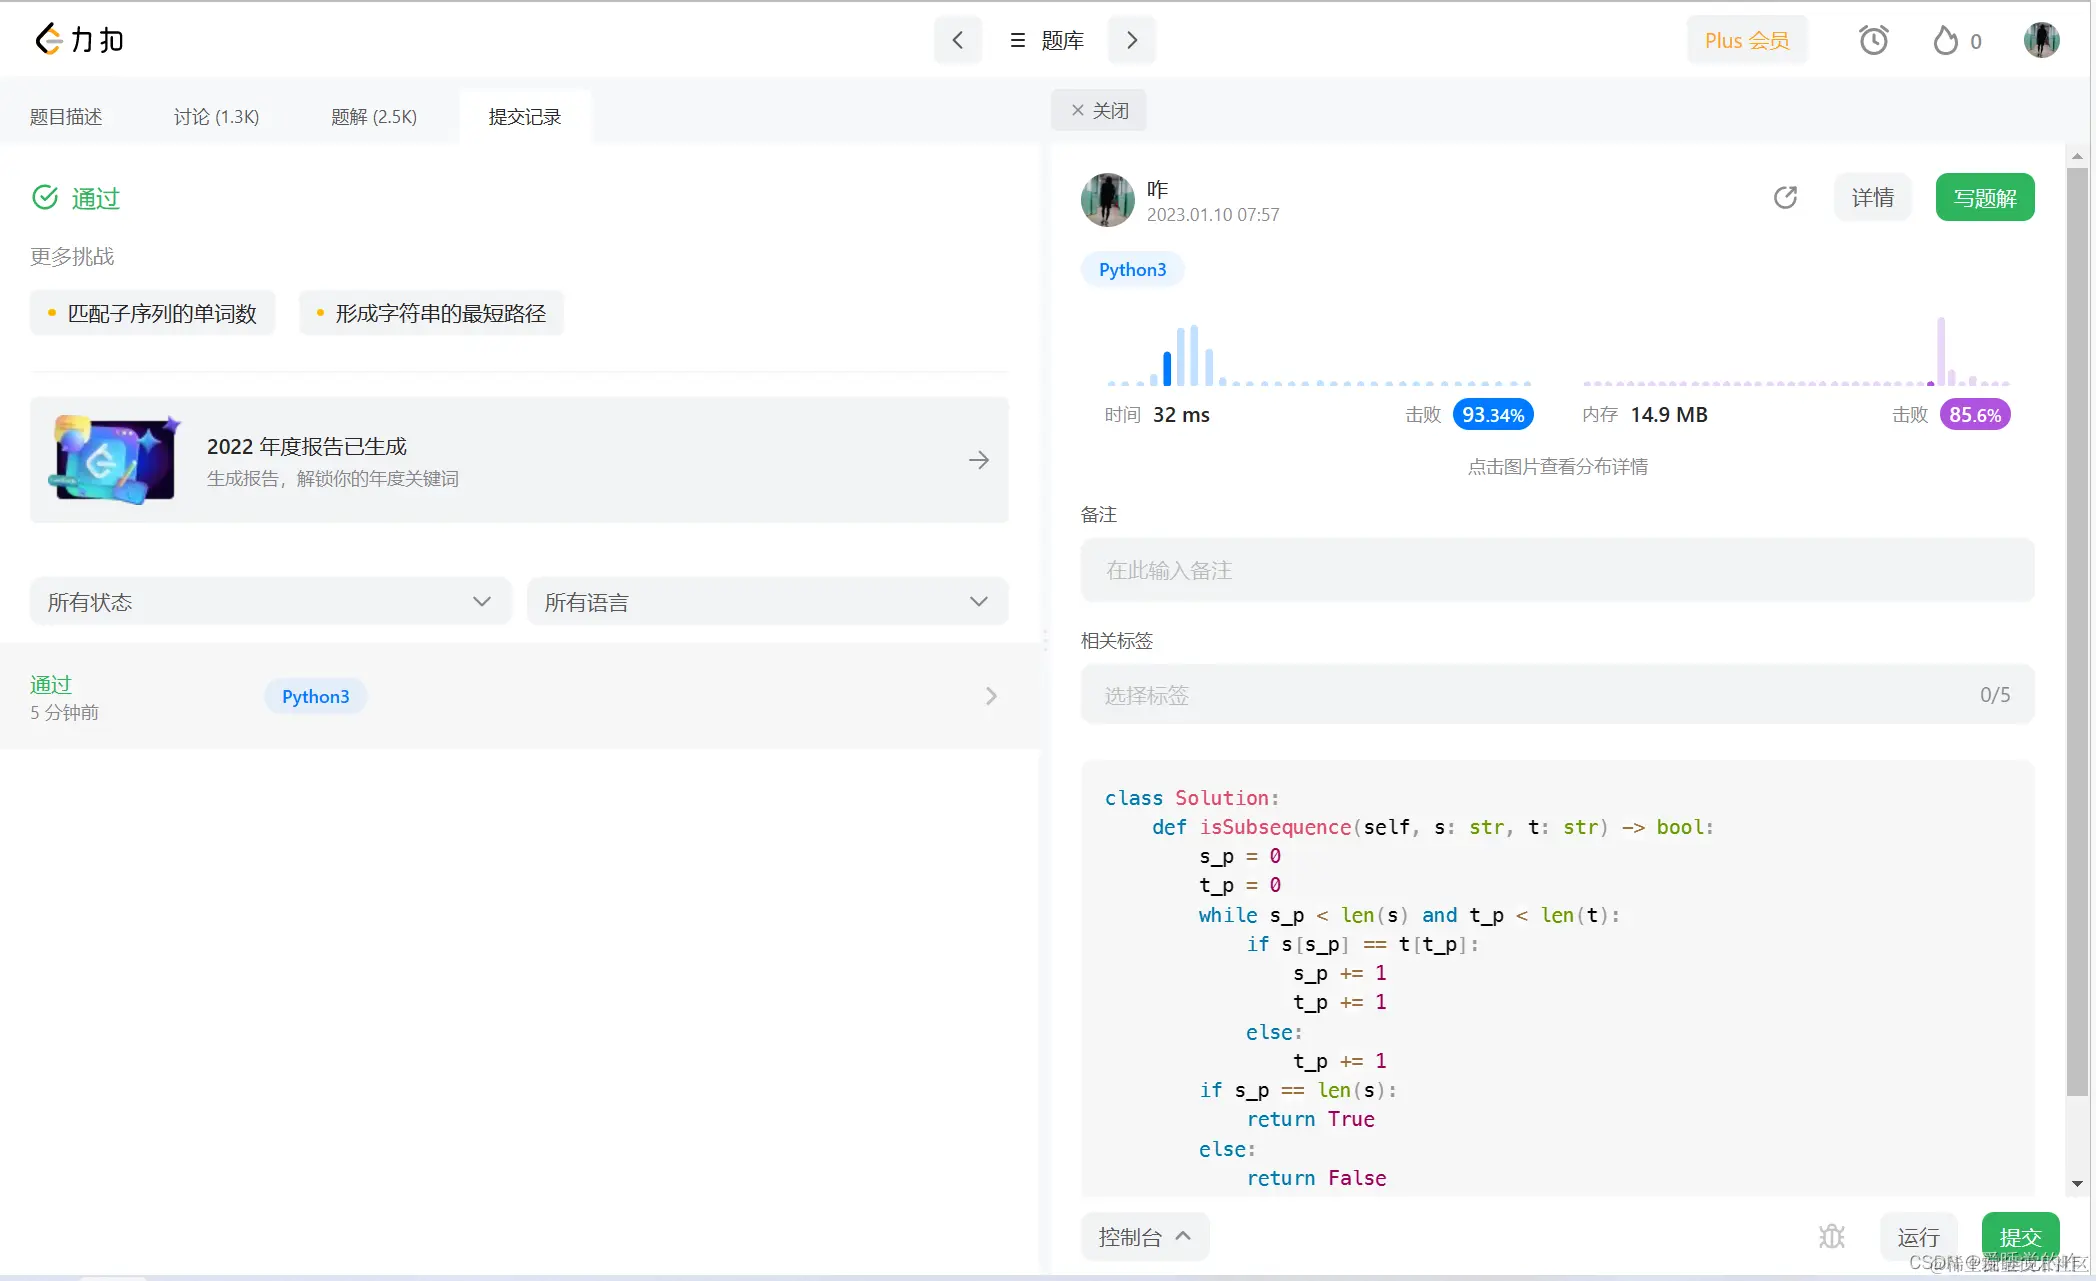Close the submission detail panel (关闭)
2096x1281 pixels.
click(1099, 110)
